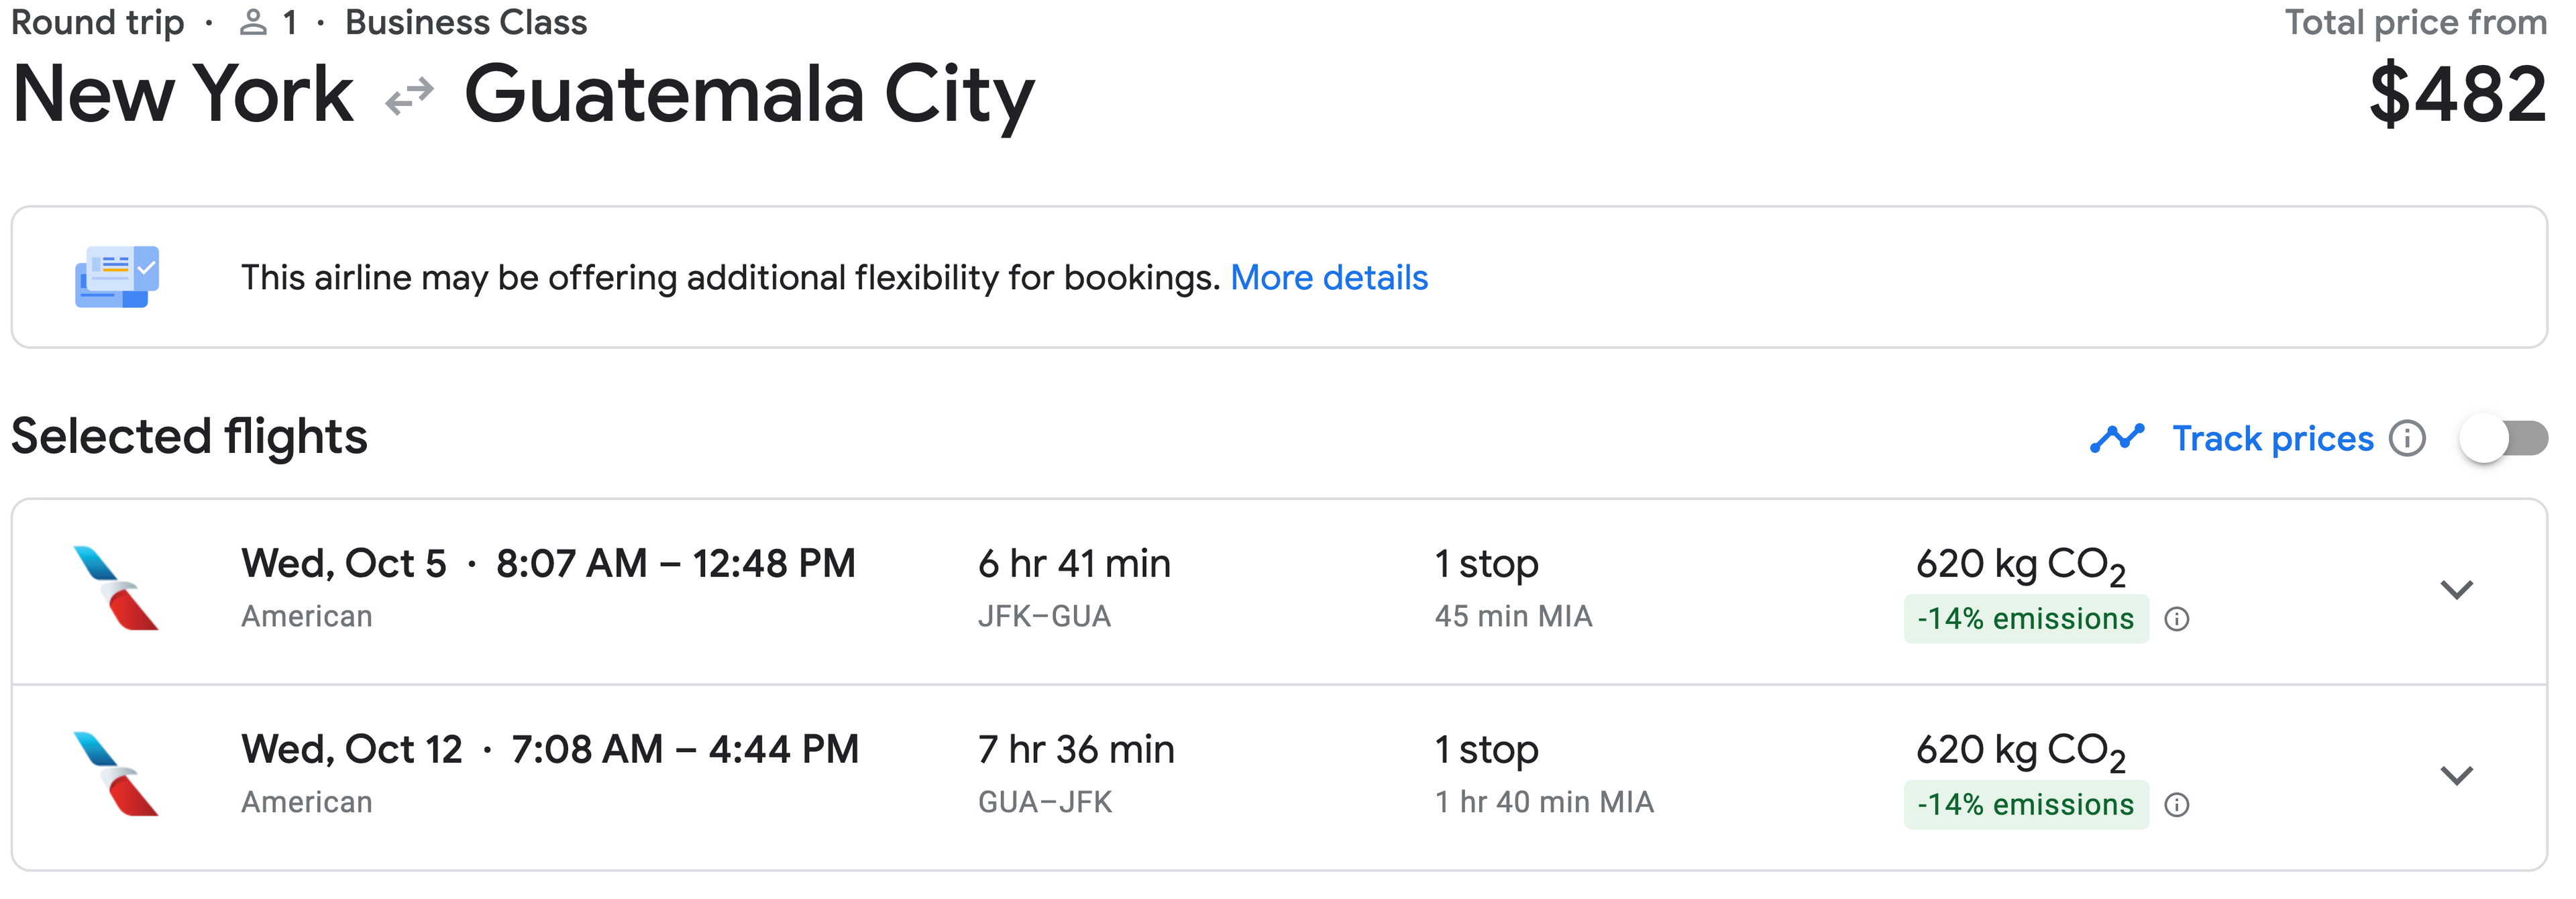Click the -14% emissions badge on GUA–JFK flight
The height and width of the screenshot is (899, 2576).
2026,805
